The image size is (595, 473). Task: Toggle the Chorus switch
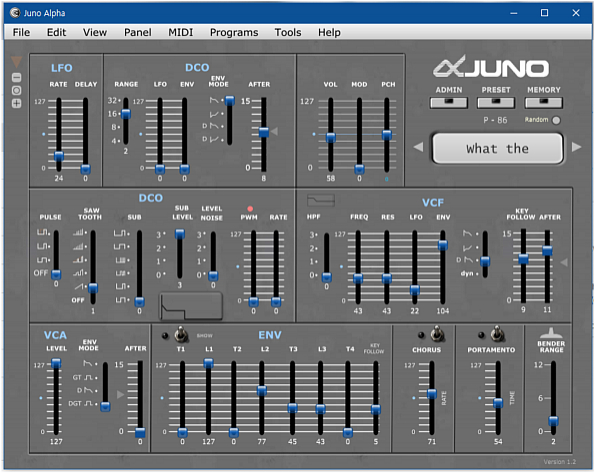[x=437, y=334]
